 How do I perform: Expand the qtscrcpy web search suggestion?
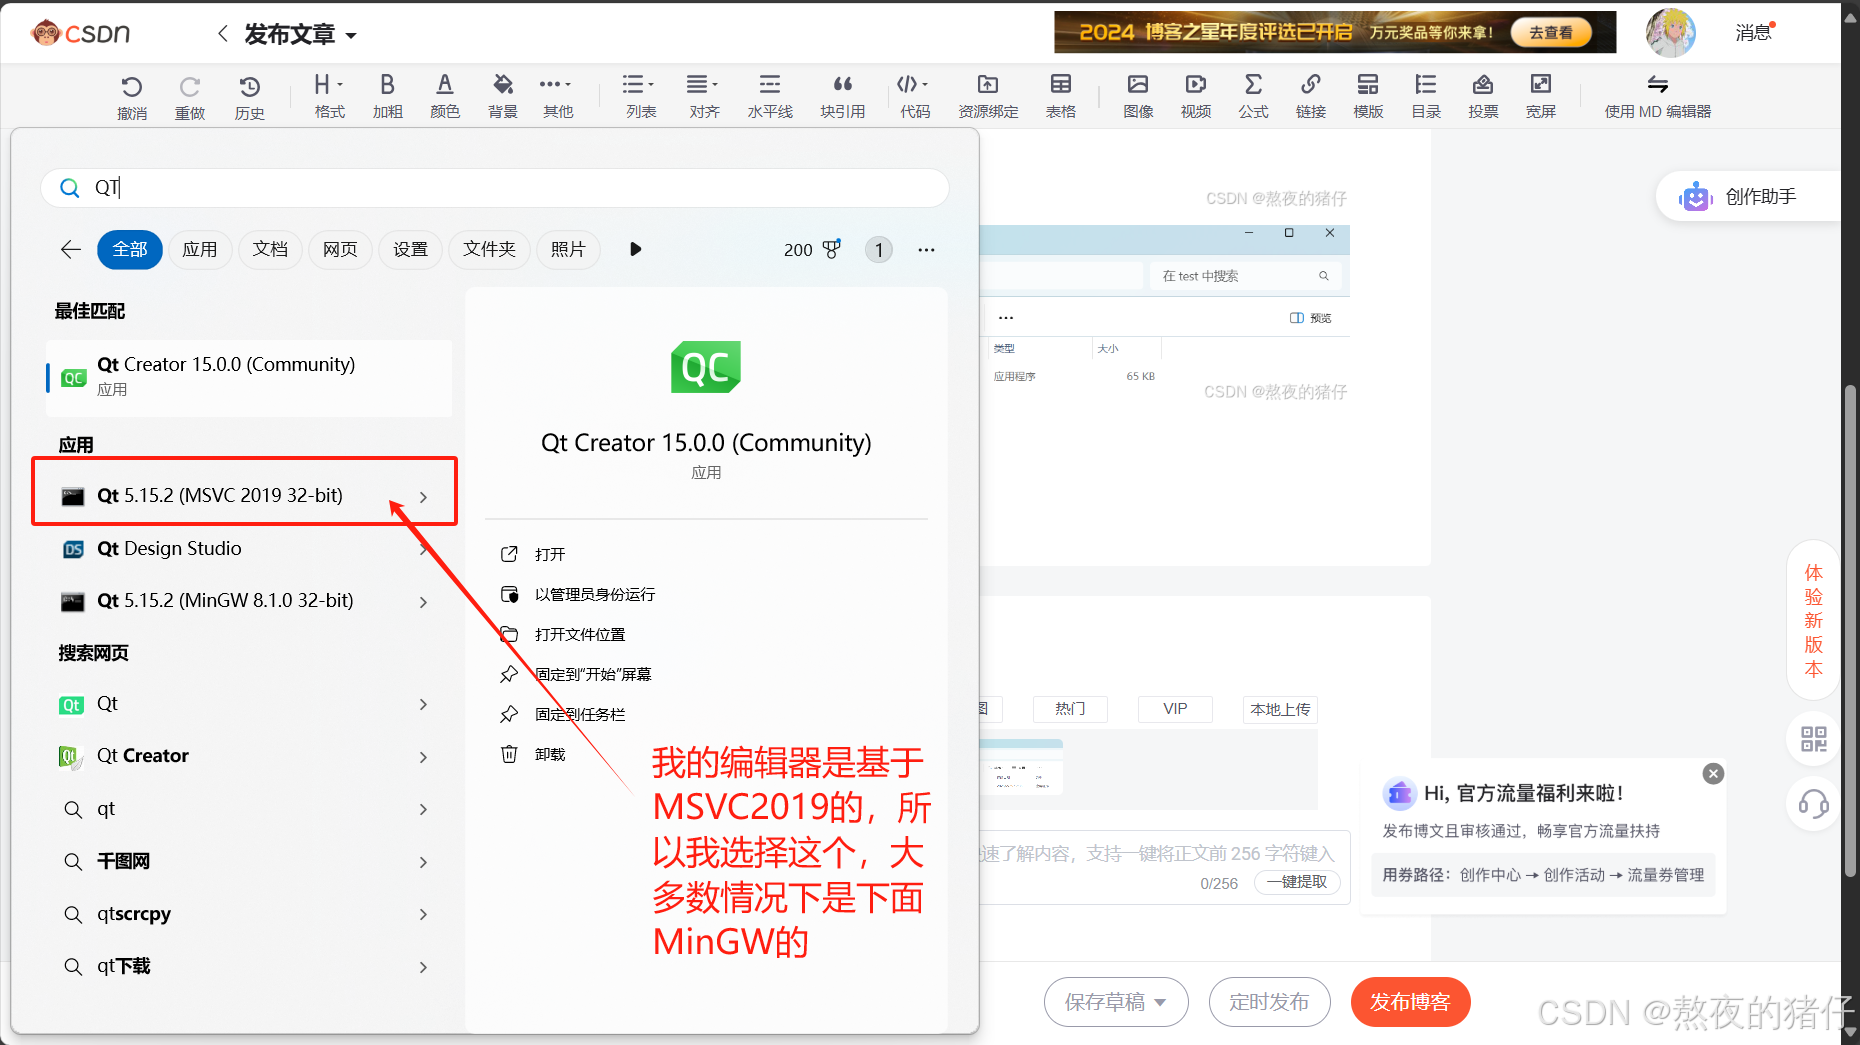[423, 914]
